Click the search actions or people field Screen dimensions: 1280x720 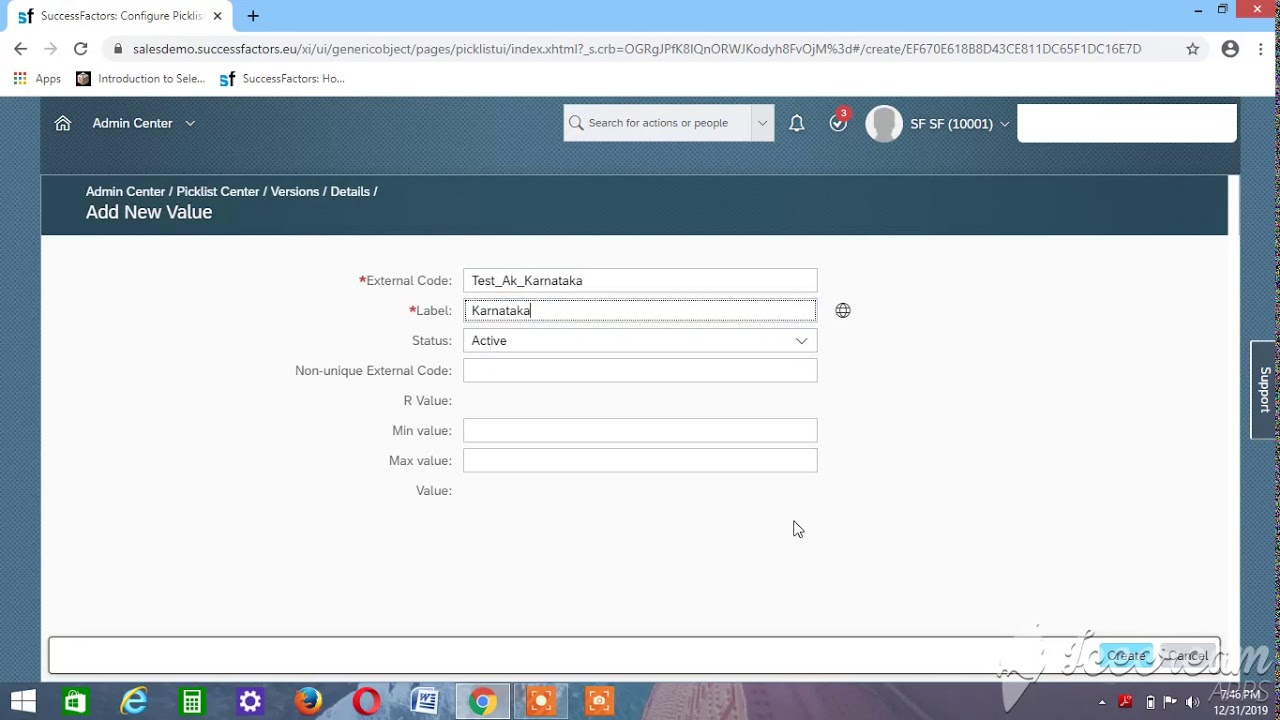coord(657,123)
